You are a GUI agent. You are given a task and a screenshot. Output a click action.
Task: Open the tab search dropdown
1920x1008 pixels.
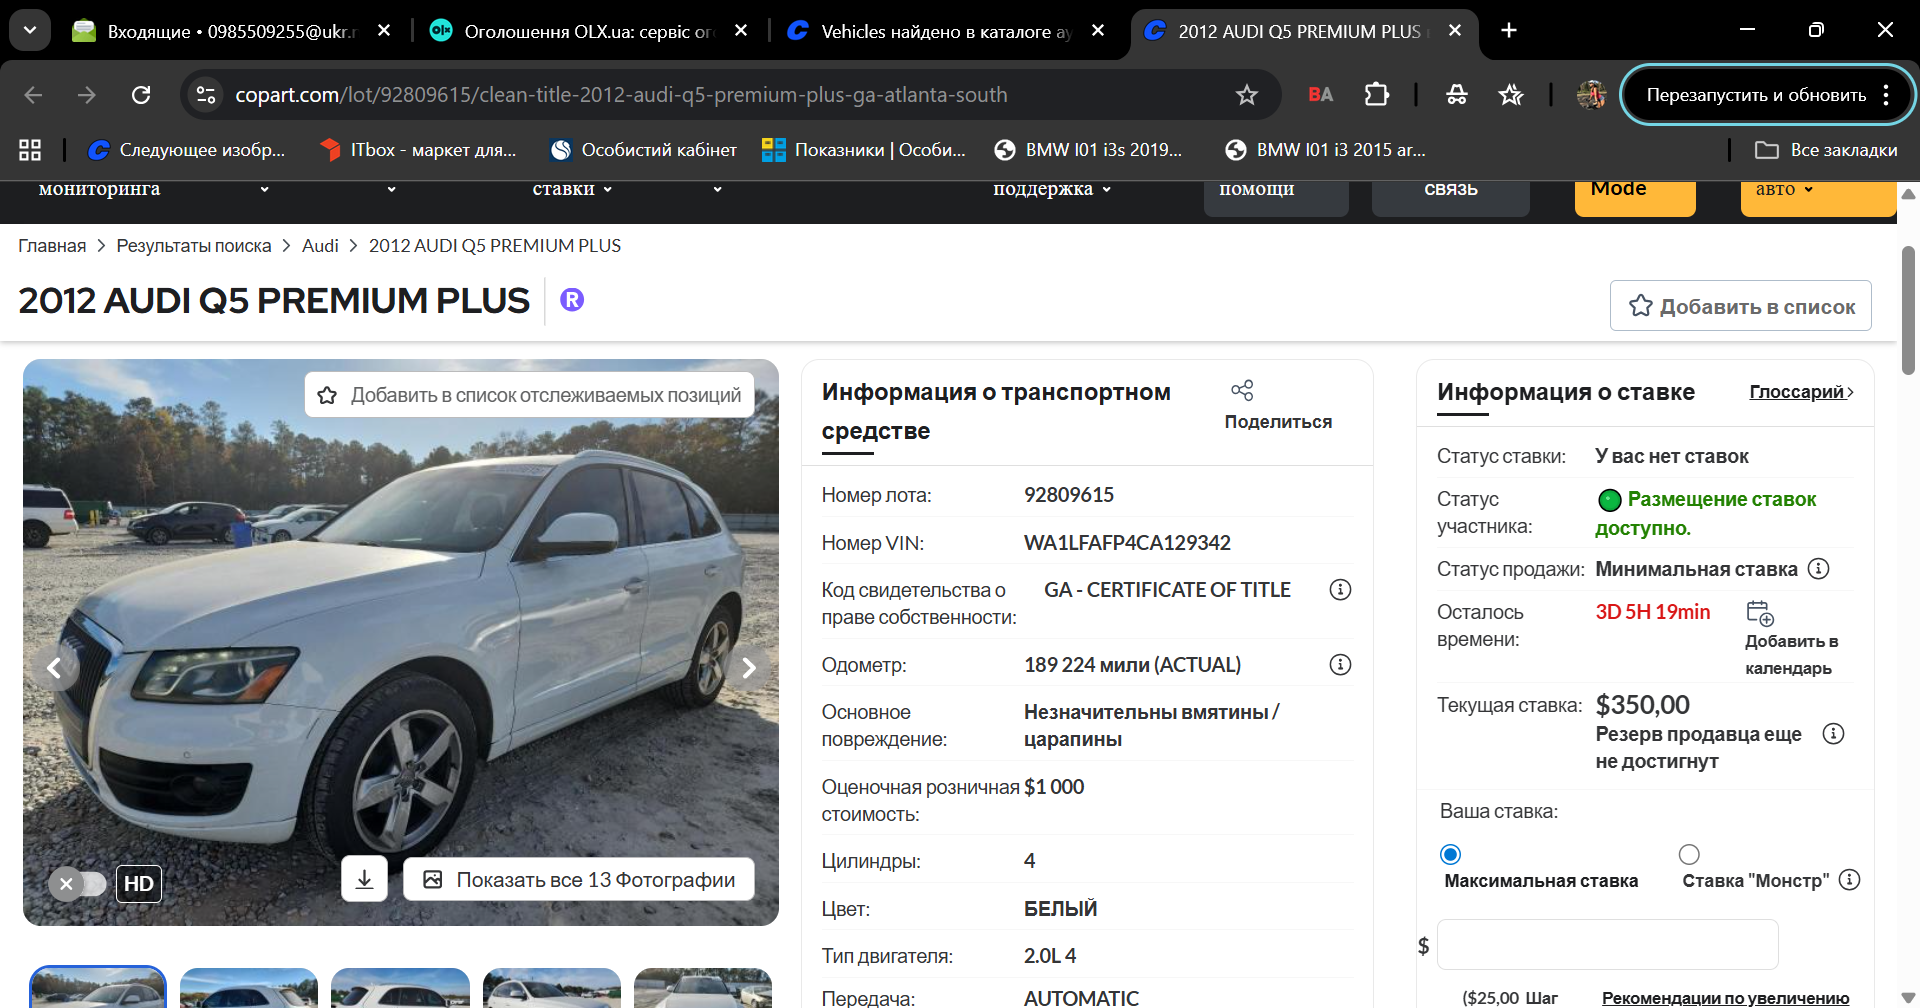point(30,31)
